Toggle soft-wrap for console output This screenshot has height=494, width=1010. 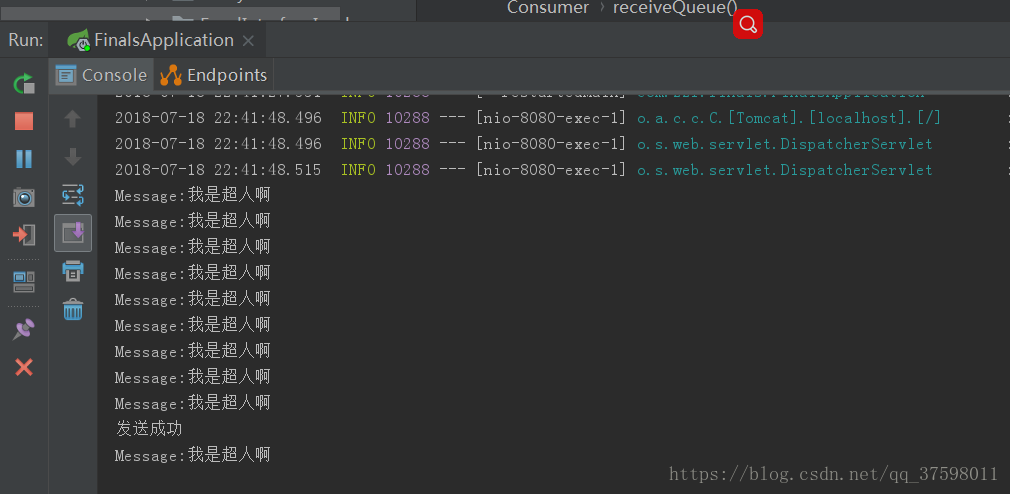(x=72, y=195)
